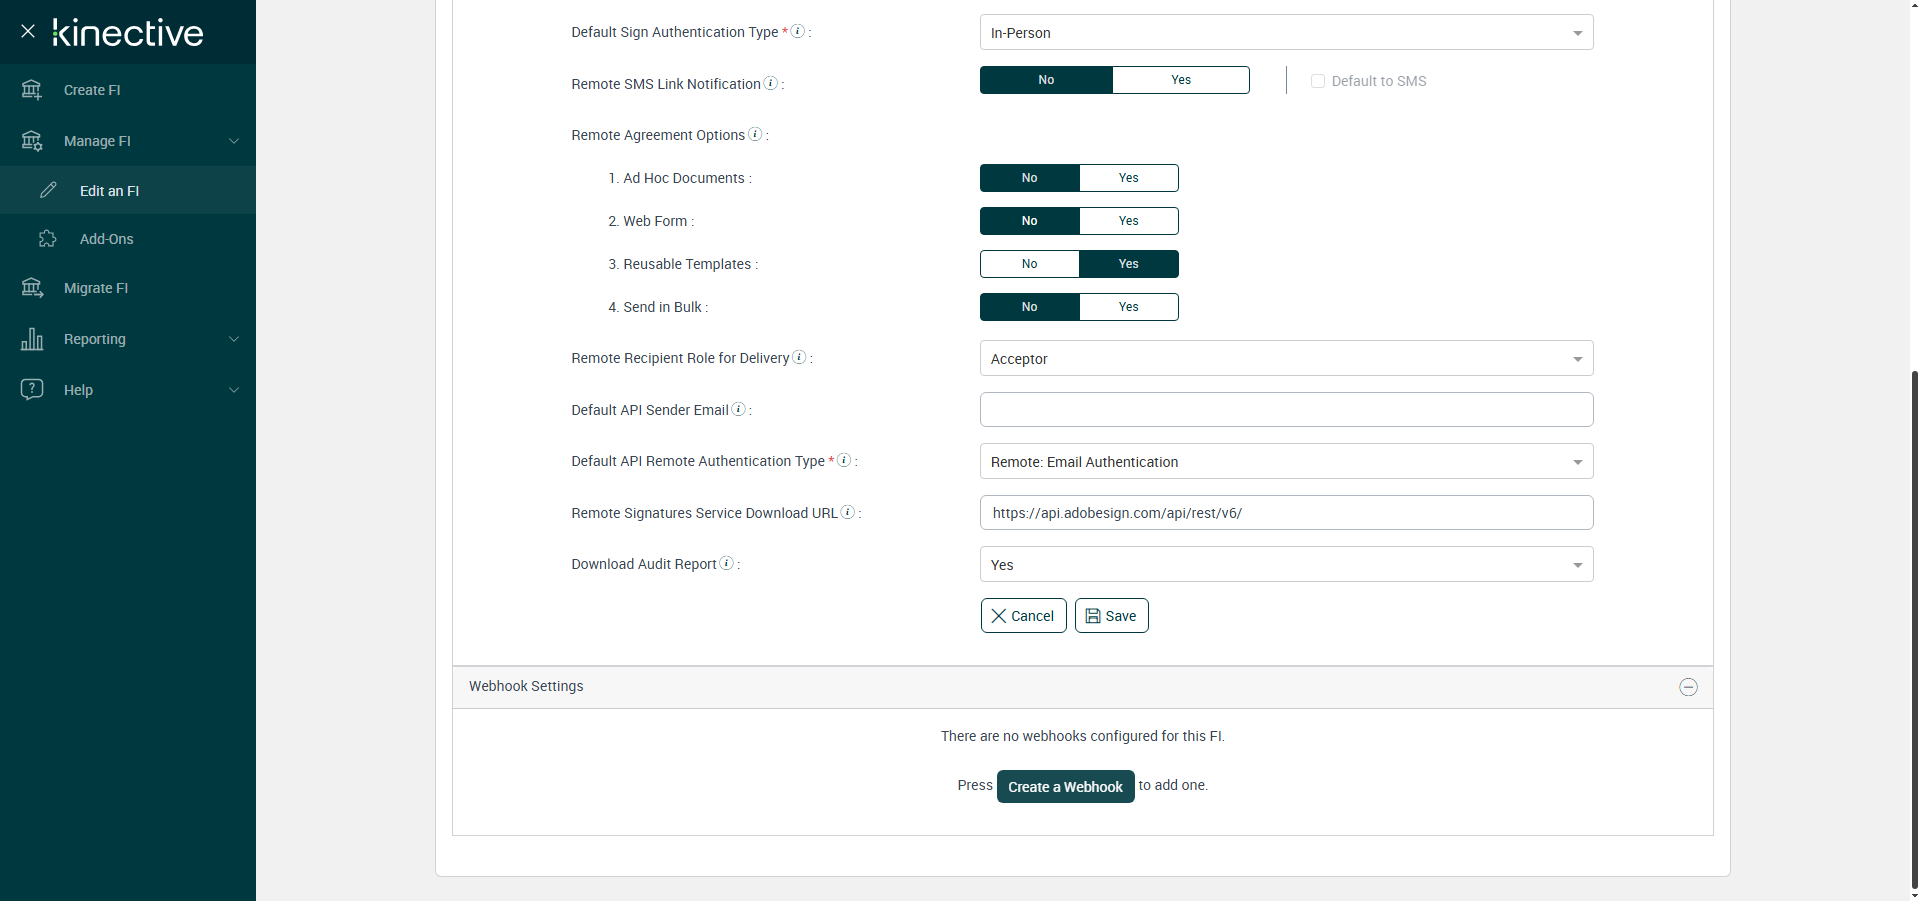Click the Reporting bar chart icon
Image resolution: width=1920 pixels, height=901 pixels.
coord(32,339)
